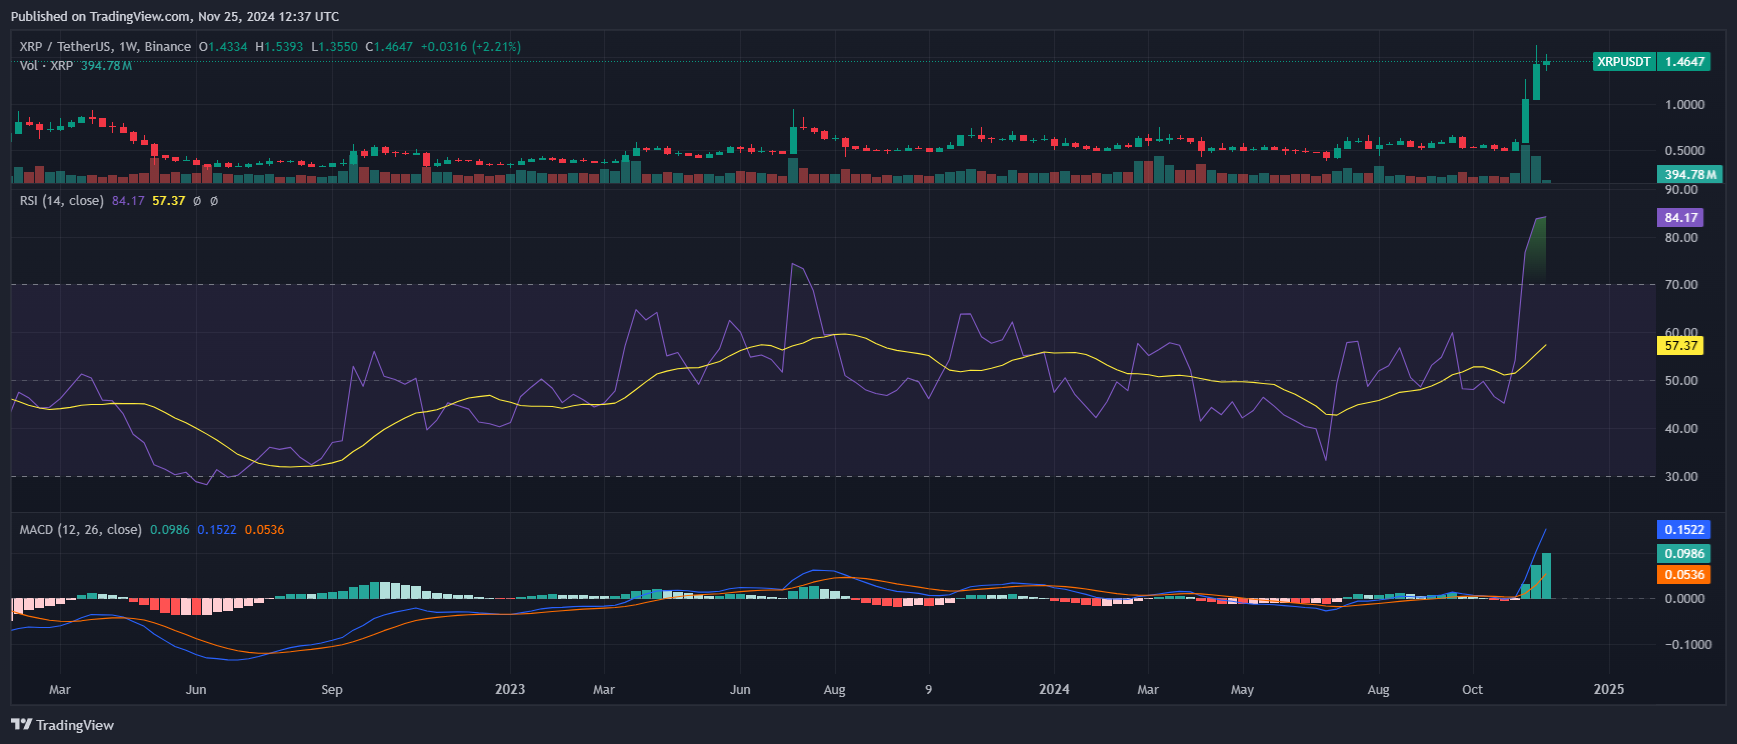Click the green 0.0986 histogram value tag

1684,554
